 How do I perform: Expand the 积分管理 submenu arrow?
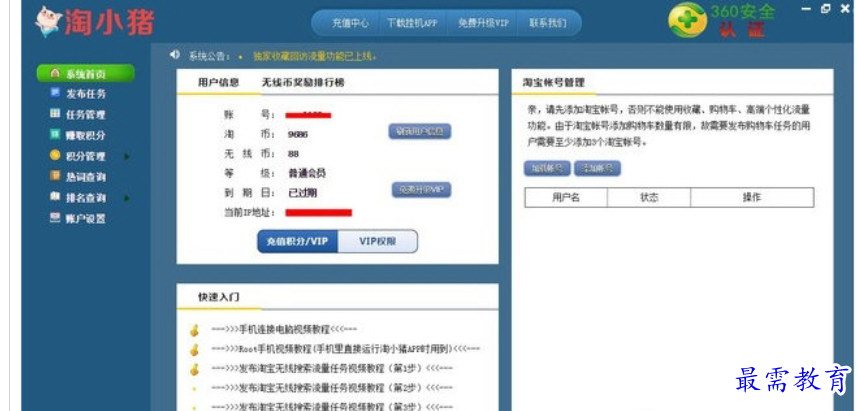point(127,156)
